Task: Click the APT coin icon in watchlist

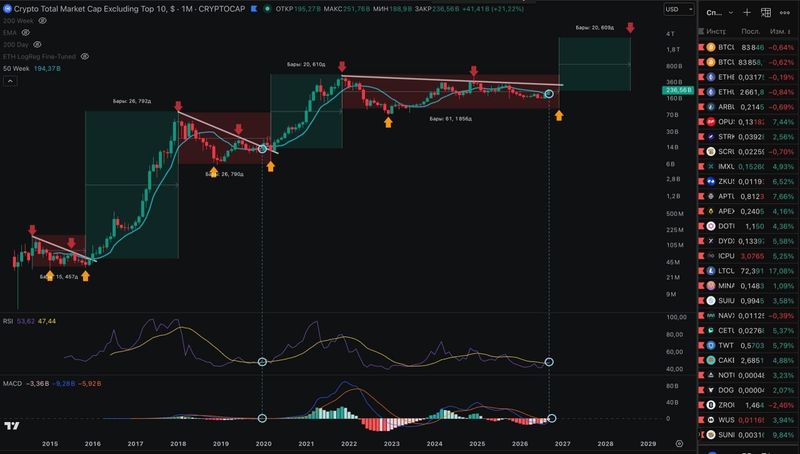Action: pyautogui.click(x=711, y=196)
